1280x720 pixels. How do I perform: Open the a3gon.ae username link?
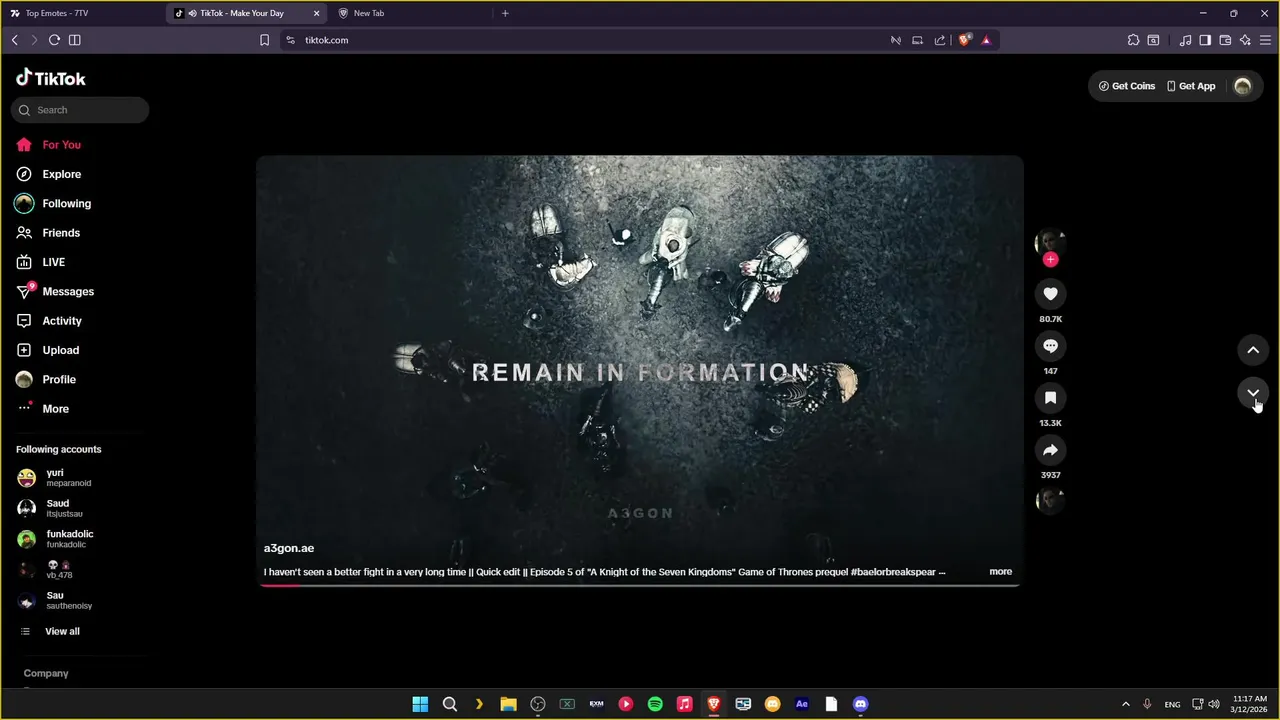289,548
